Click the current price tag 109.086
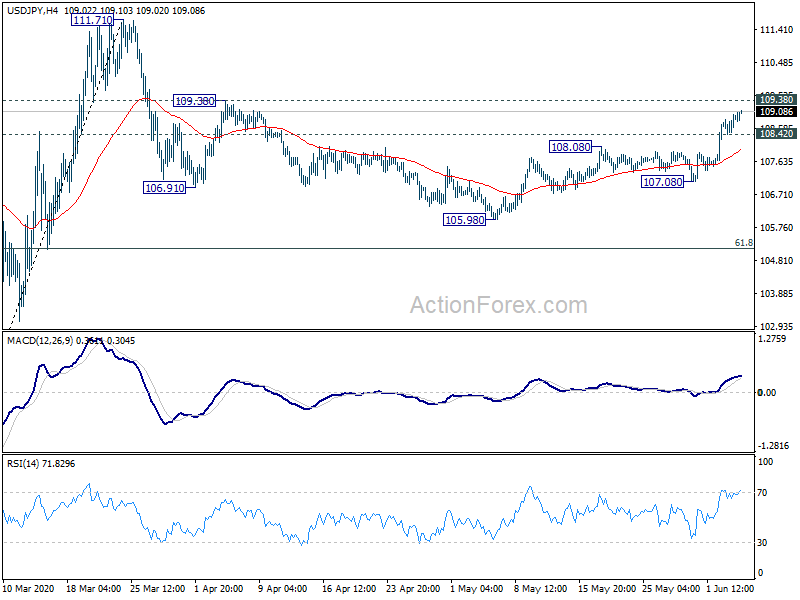 coord(776,112)
